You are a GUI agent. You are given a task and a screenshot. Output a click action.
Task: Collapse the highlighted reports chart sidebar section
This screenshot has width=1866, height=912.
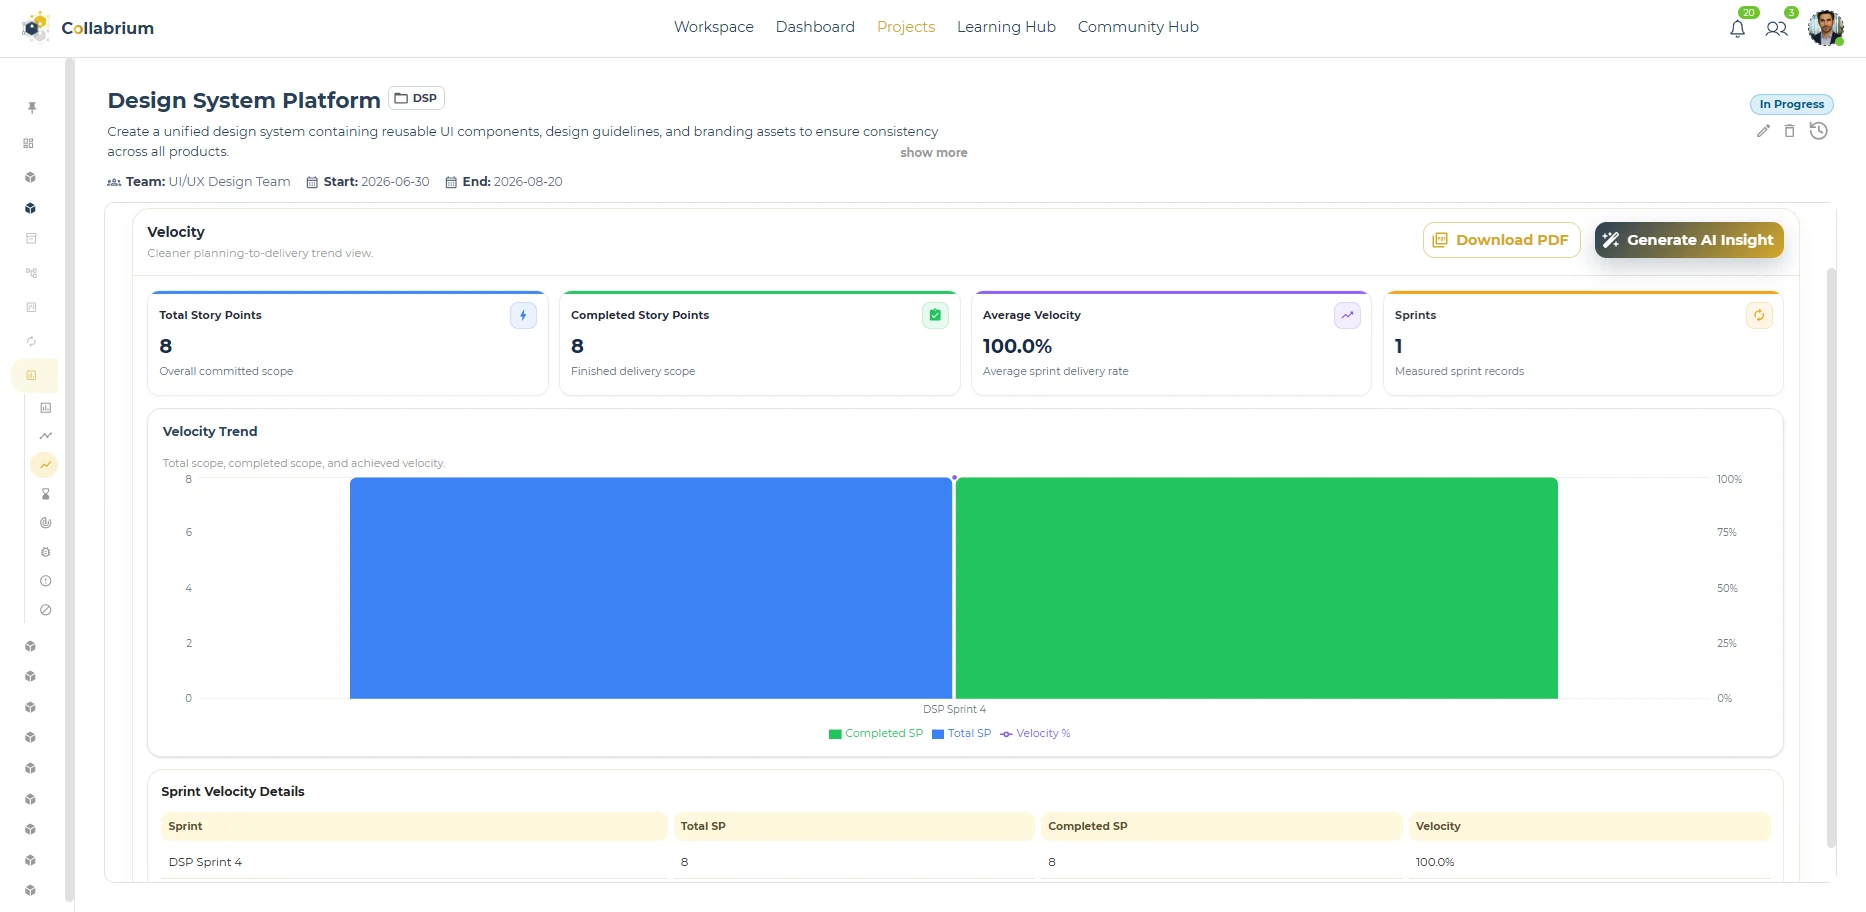[x=33, y=375]
